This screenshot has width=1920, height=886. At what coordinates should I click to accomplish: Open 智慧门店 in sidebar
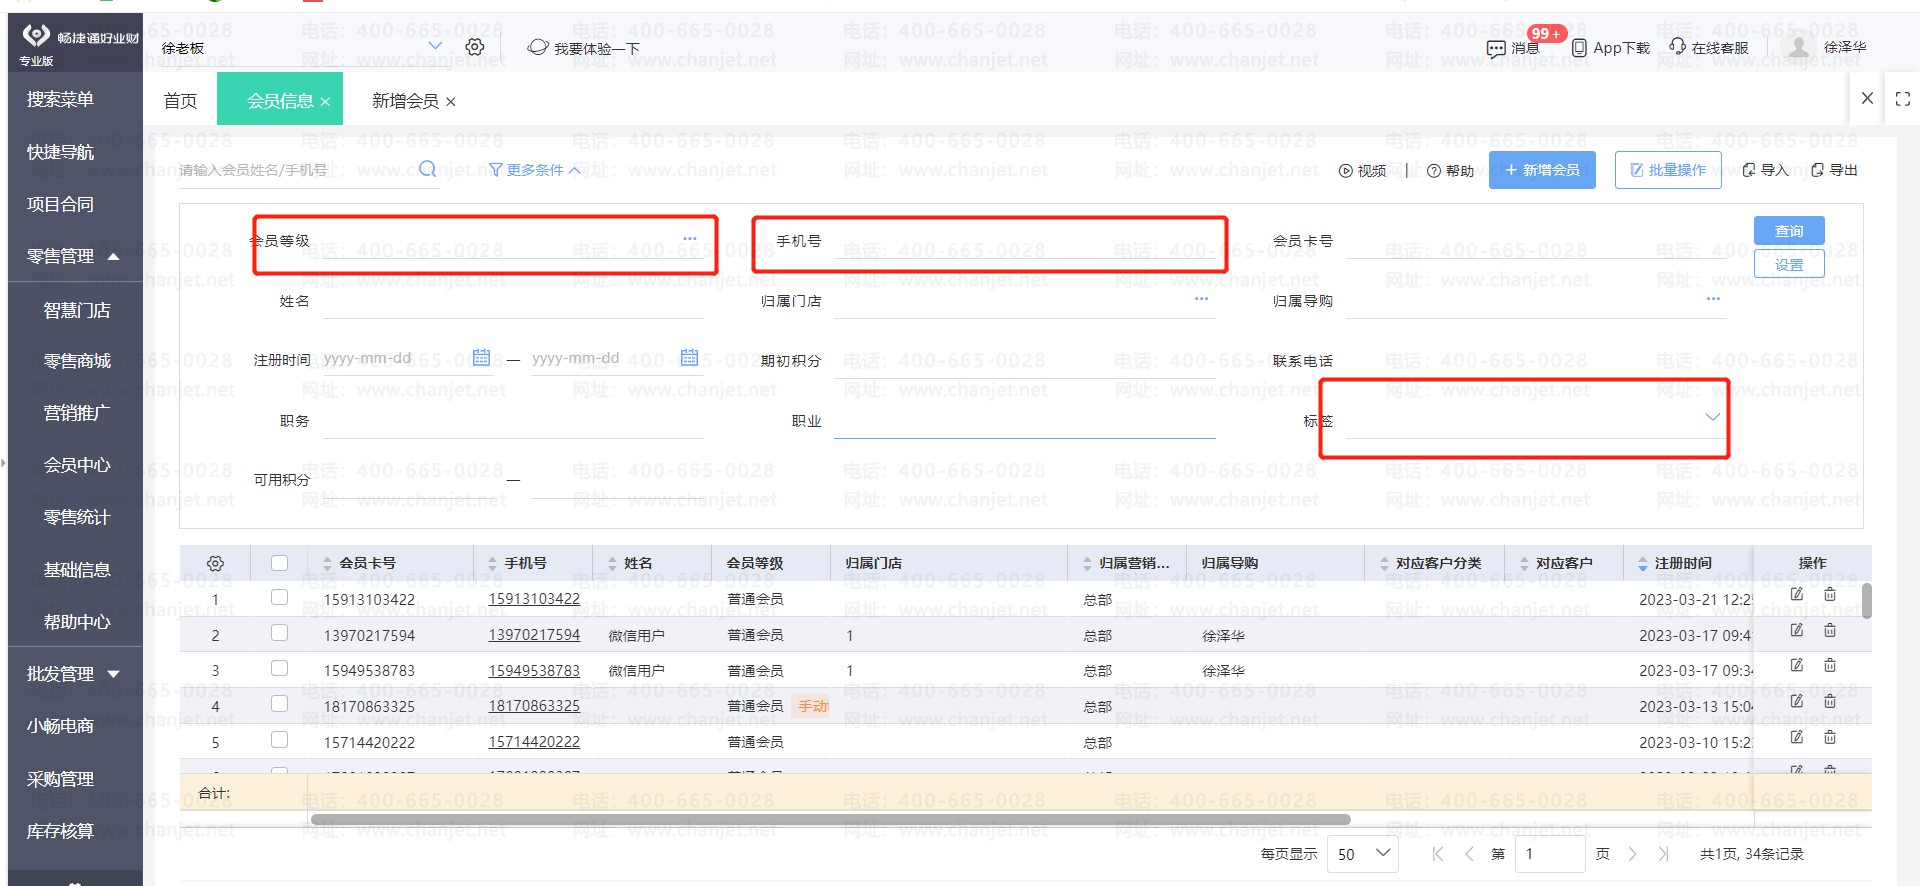coord(77,310)
